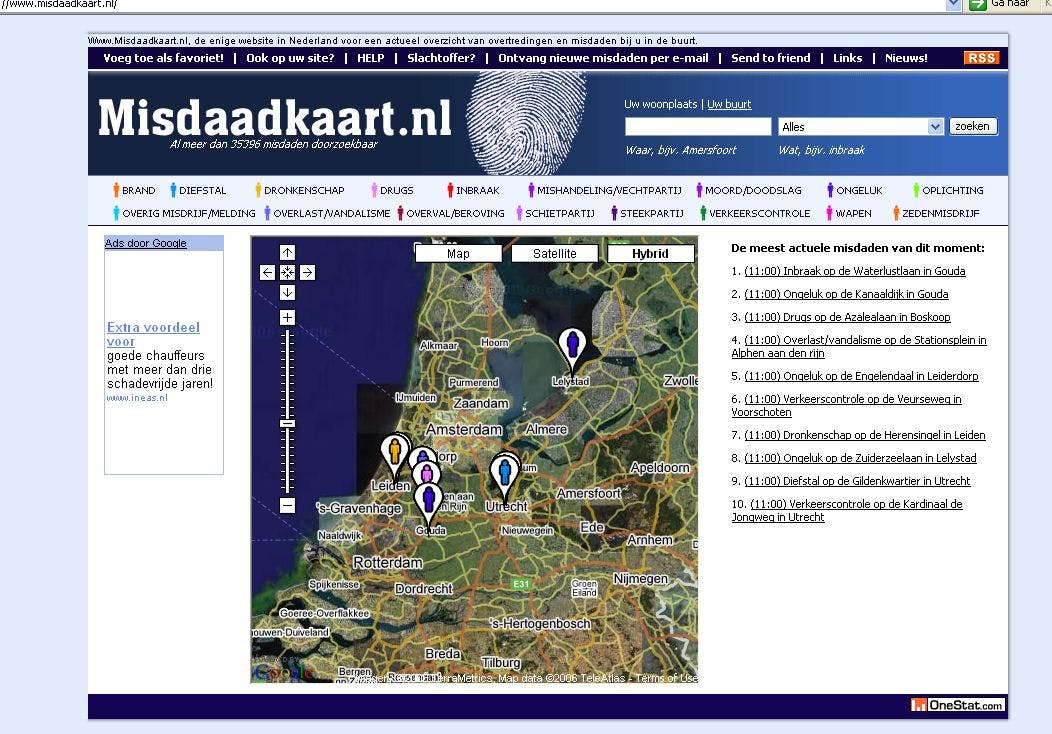1052x734 pixels.
Task: Zoom in using the map plus icon
Action: click(x=288, y=316)
